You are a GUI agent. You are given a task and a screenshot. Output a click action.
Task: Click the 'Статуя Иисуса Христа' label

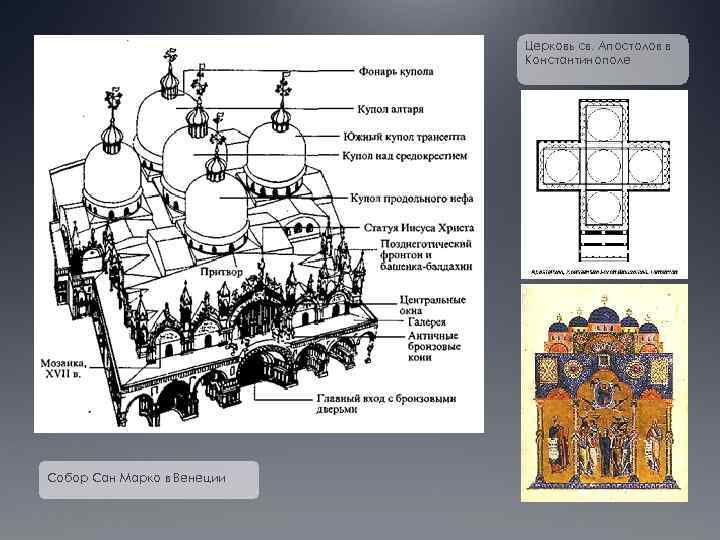[419, 228]
